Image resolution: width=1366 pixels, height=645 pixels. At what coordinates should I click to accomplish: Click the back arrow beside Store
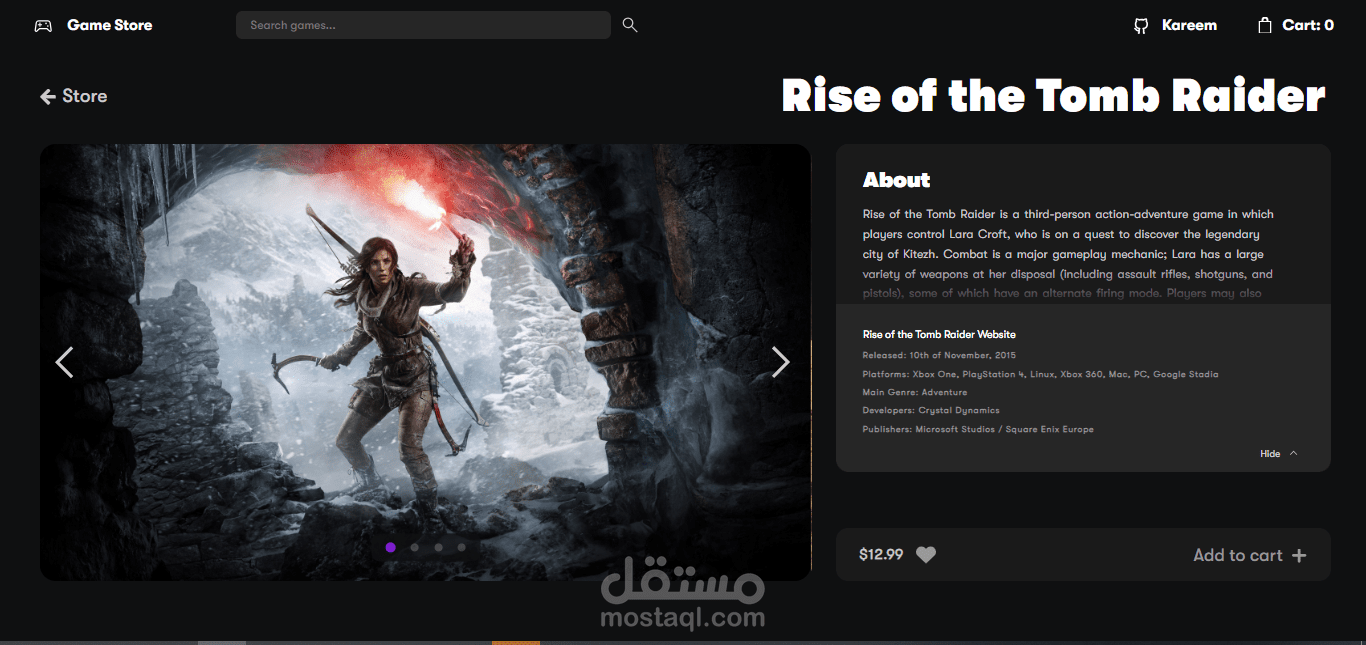tap(48, 96)
